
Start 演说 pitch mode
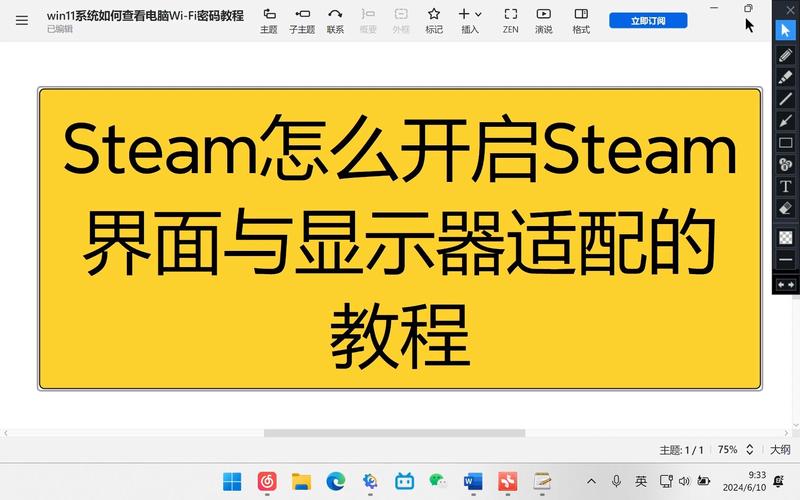[544, 21]
